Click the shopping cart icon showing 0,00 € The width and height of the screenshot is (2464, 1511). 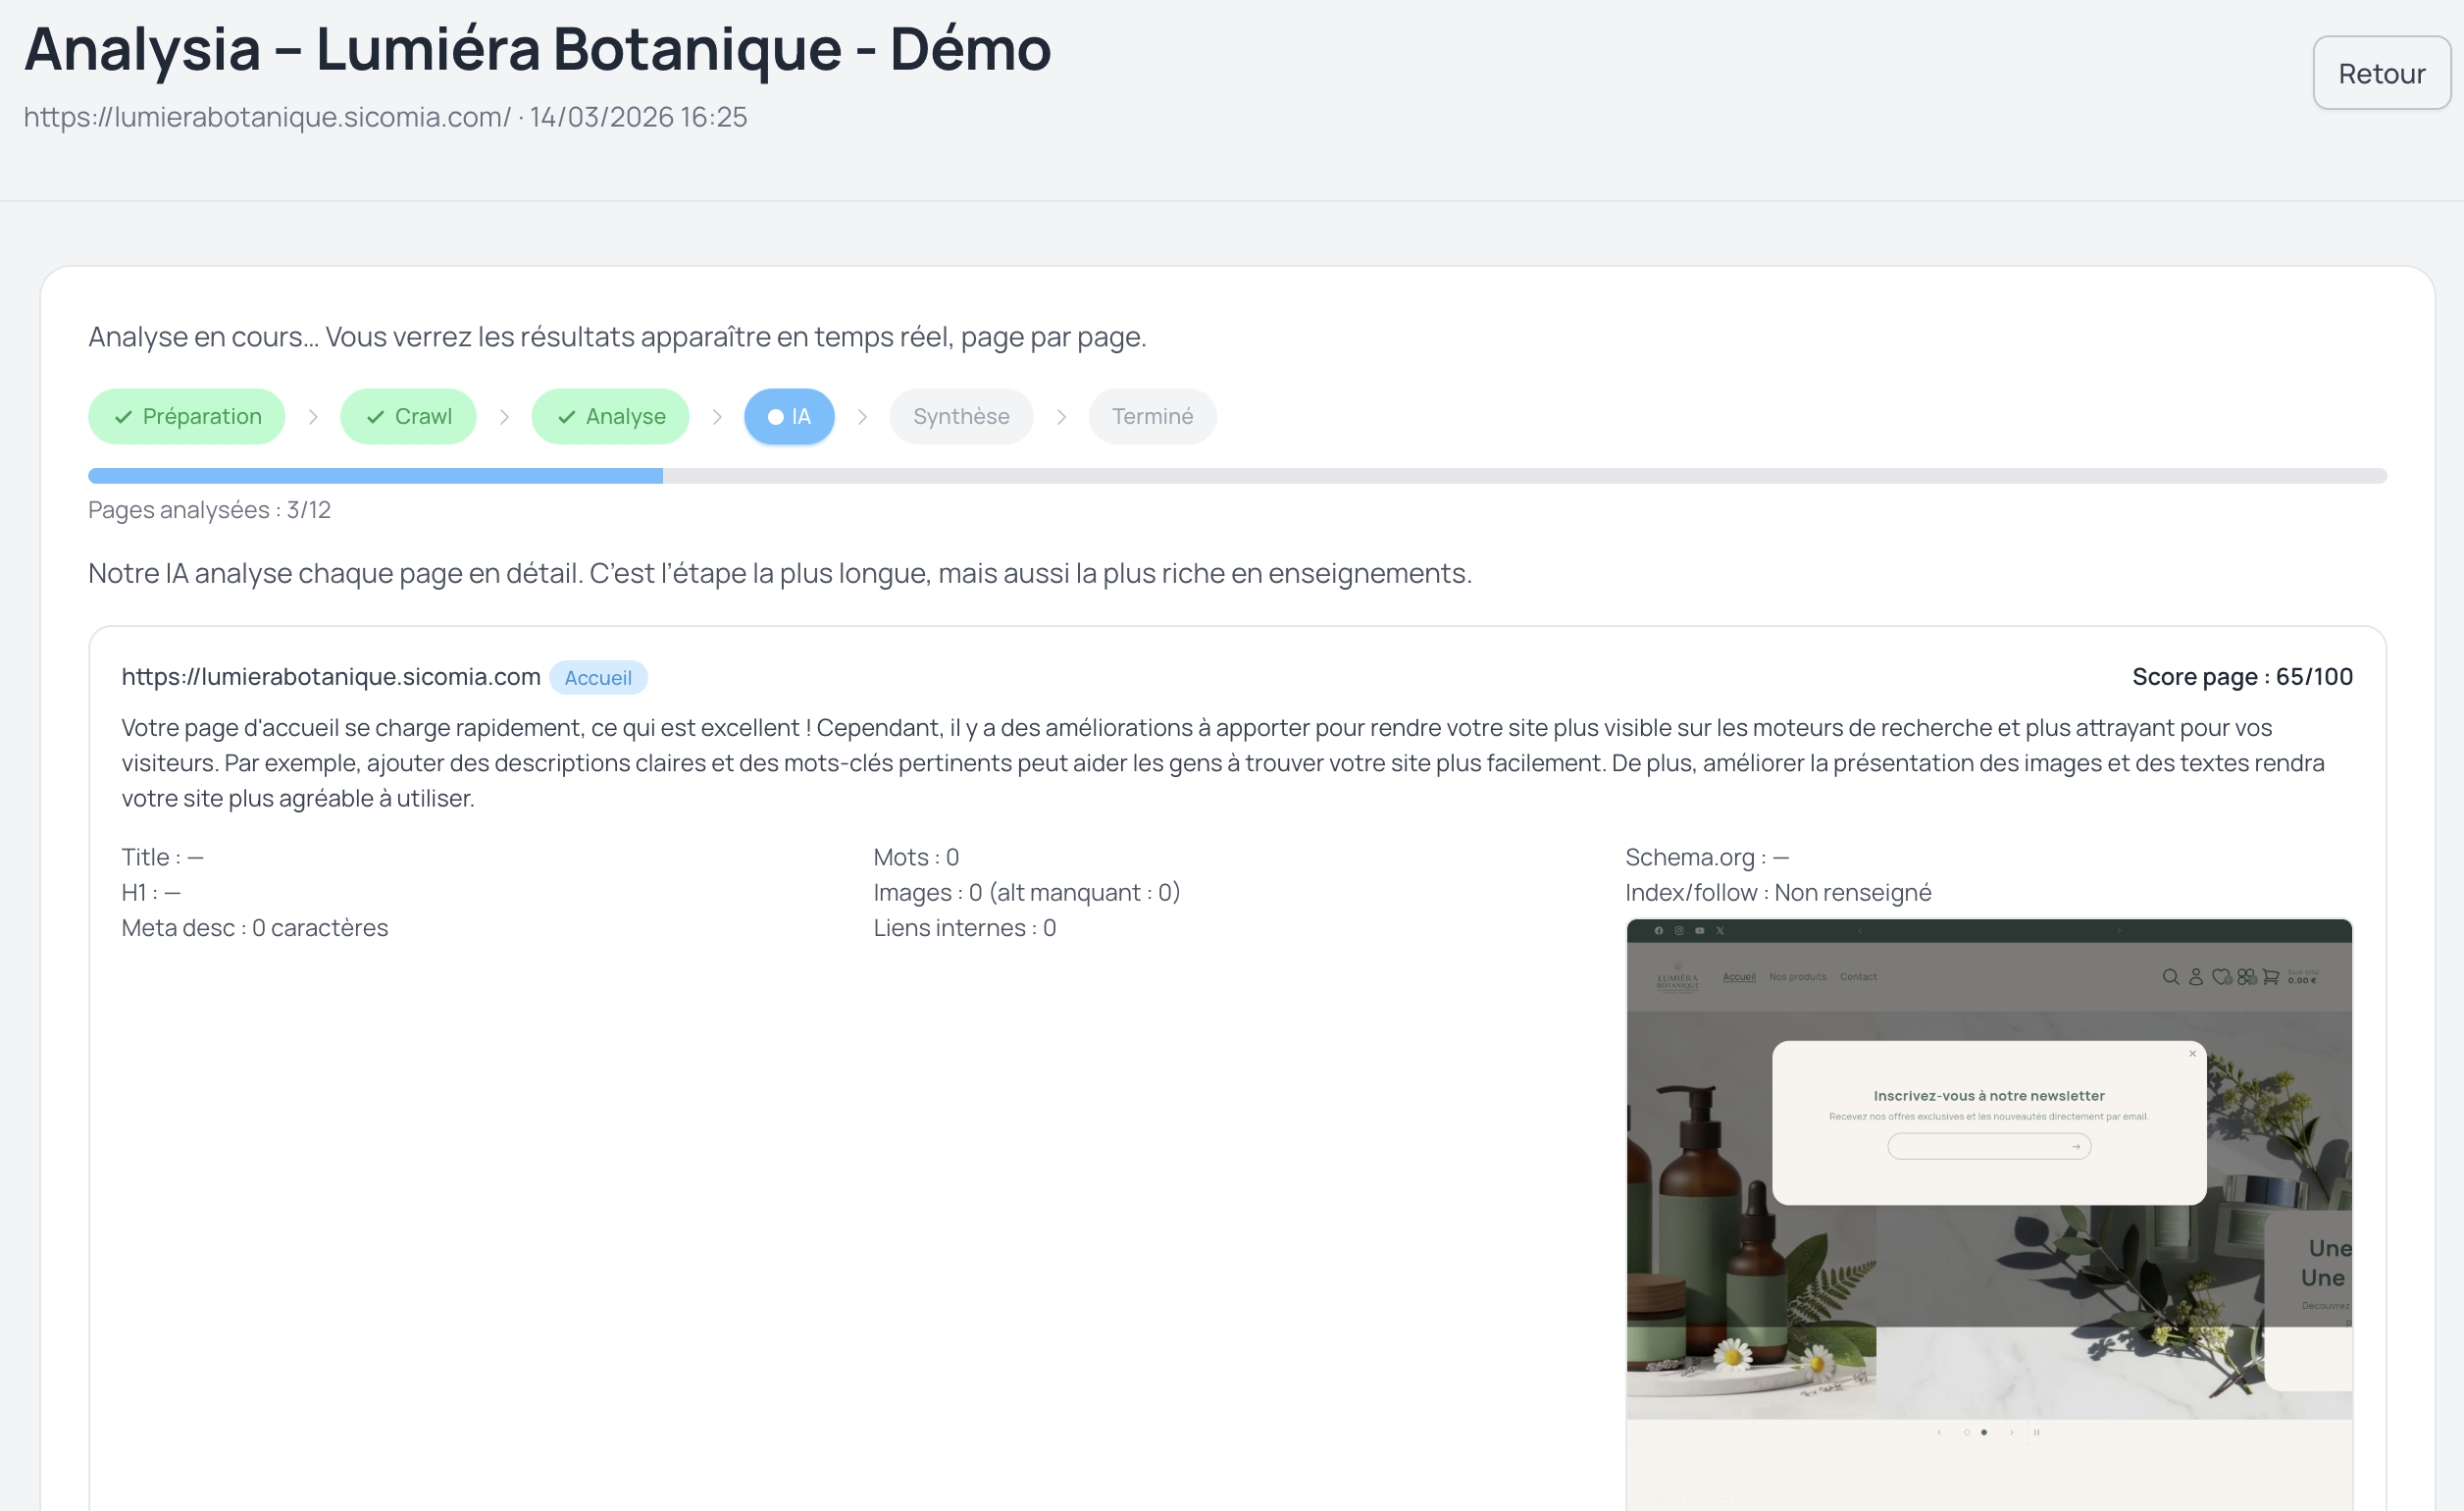(2271, 977)
